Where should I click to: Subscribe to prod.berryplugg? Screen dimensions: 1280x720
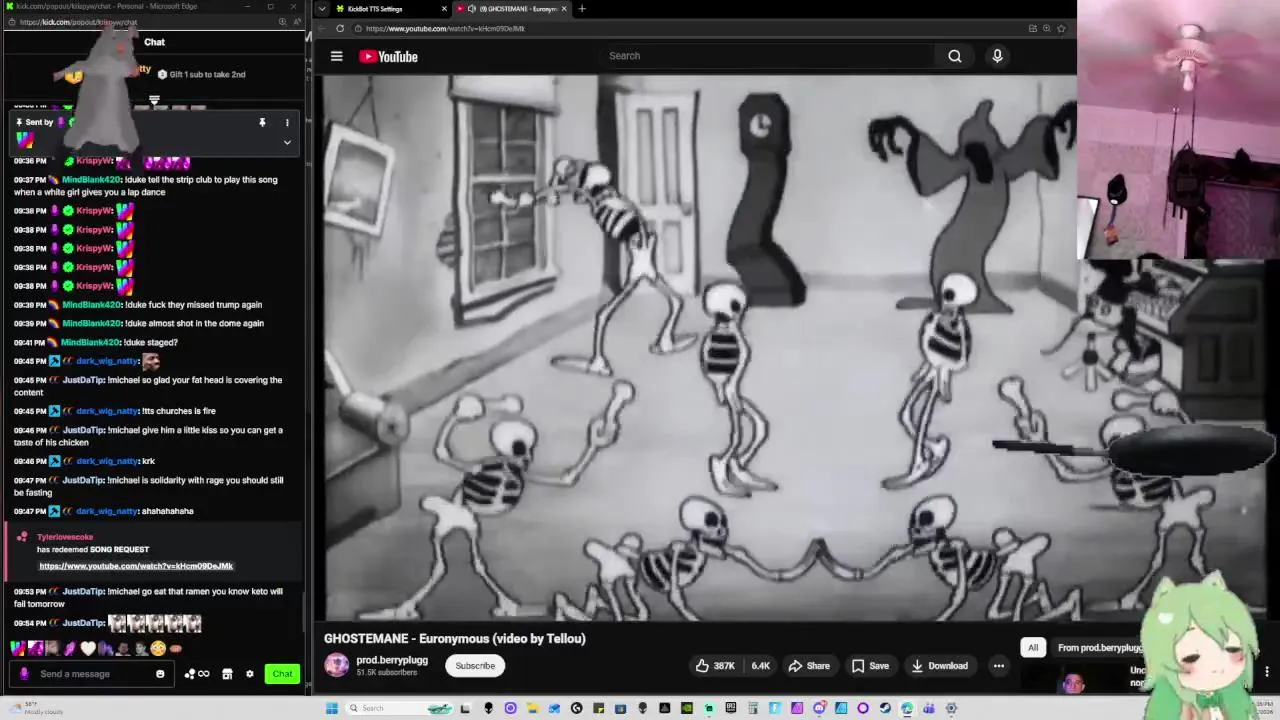[475, 666]
